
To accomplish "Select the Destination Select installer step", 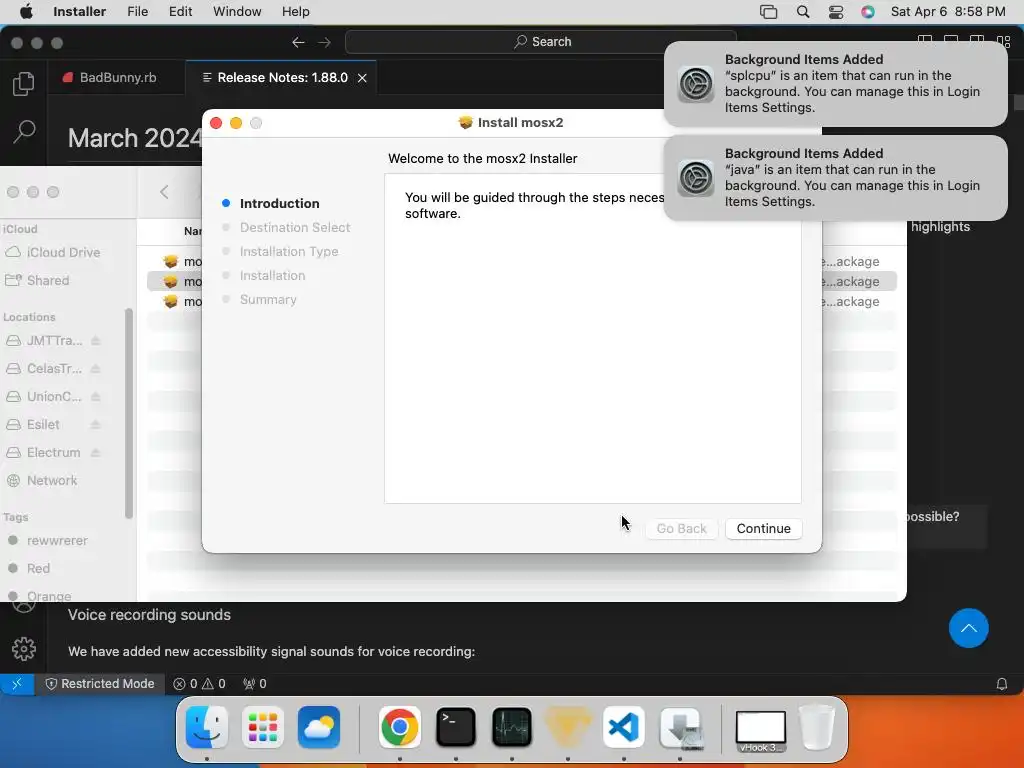I will point(295,227).
